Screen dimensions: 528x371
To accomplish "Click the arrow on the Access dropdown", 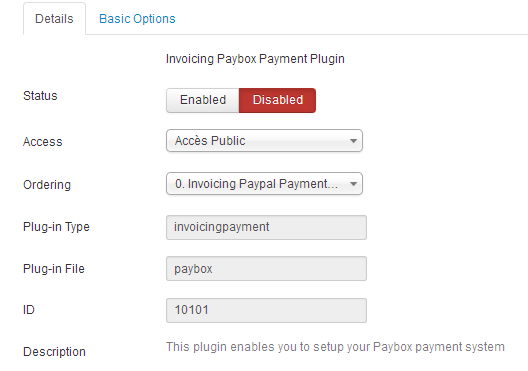I will pyautogui.click(x=353, y=141).
